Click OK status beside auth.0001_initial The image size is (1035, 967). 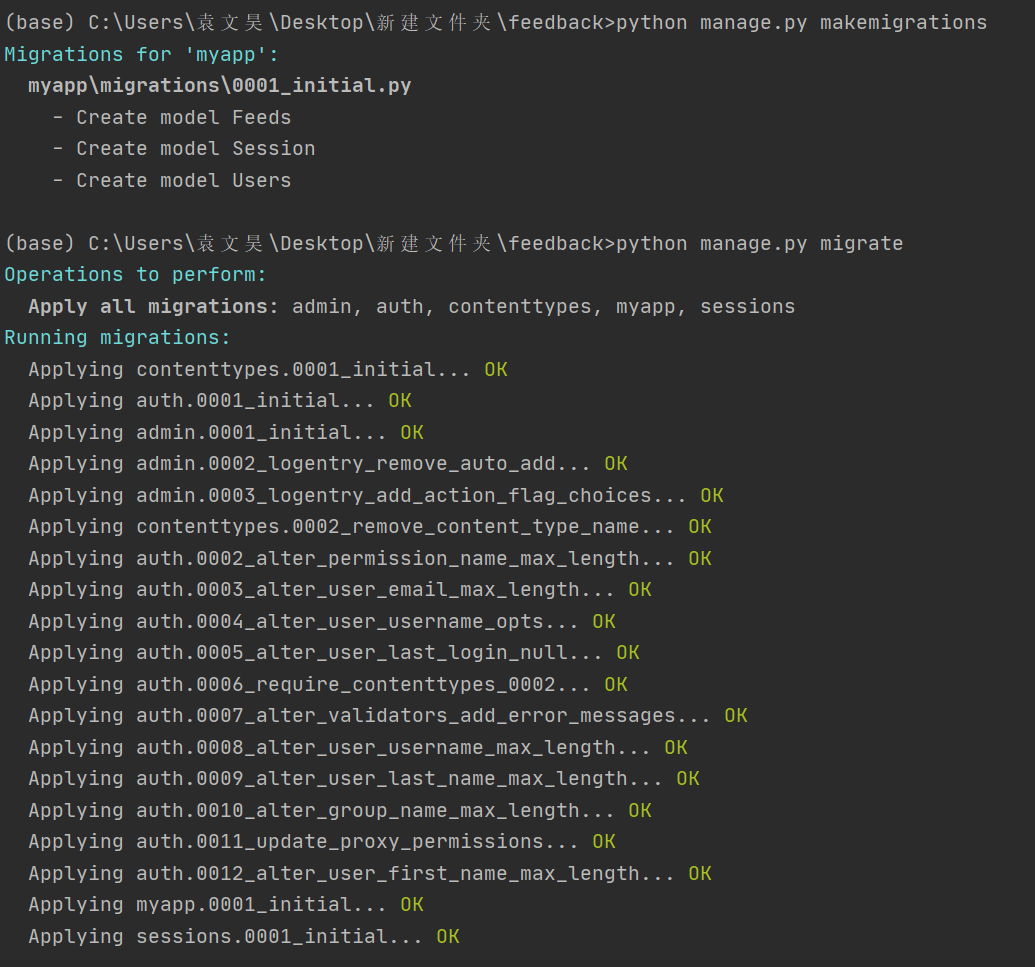point(400,401)
